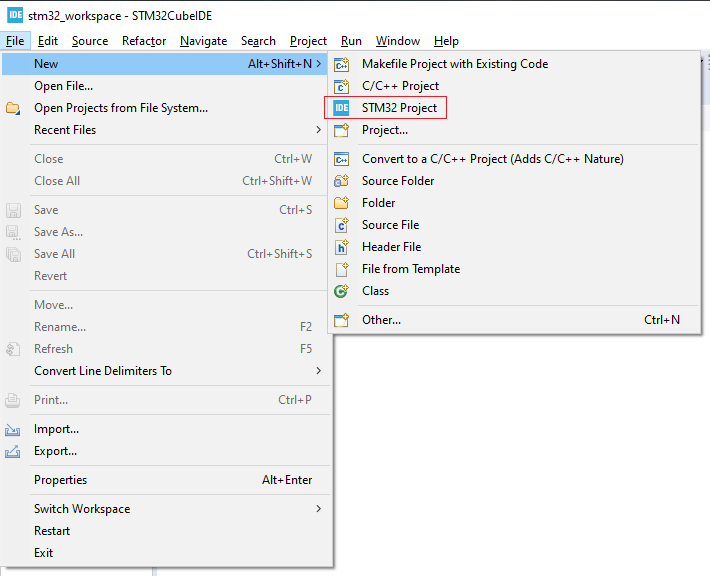Click the STM32 Project IDE icon
This screenshot has width=710, height=576.
[341, 108]
